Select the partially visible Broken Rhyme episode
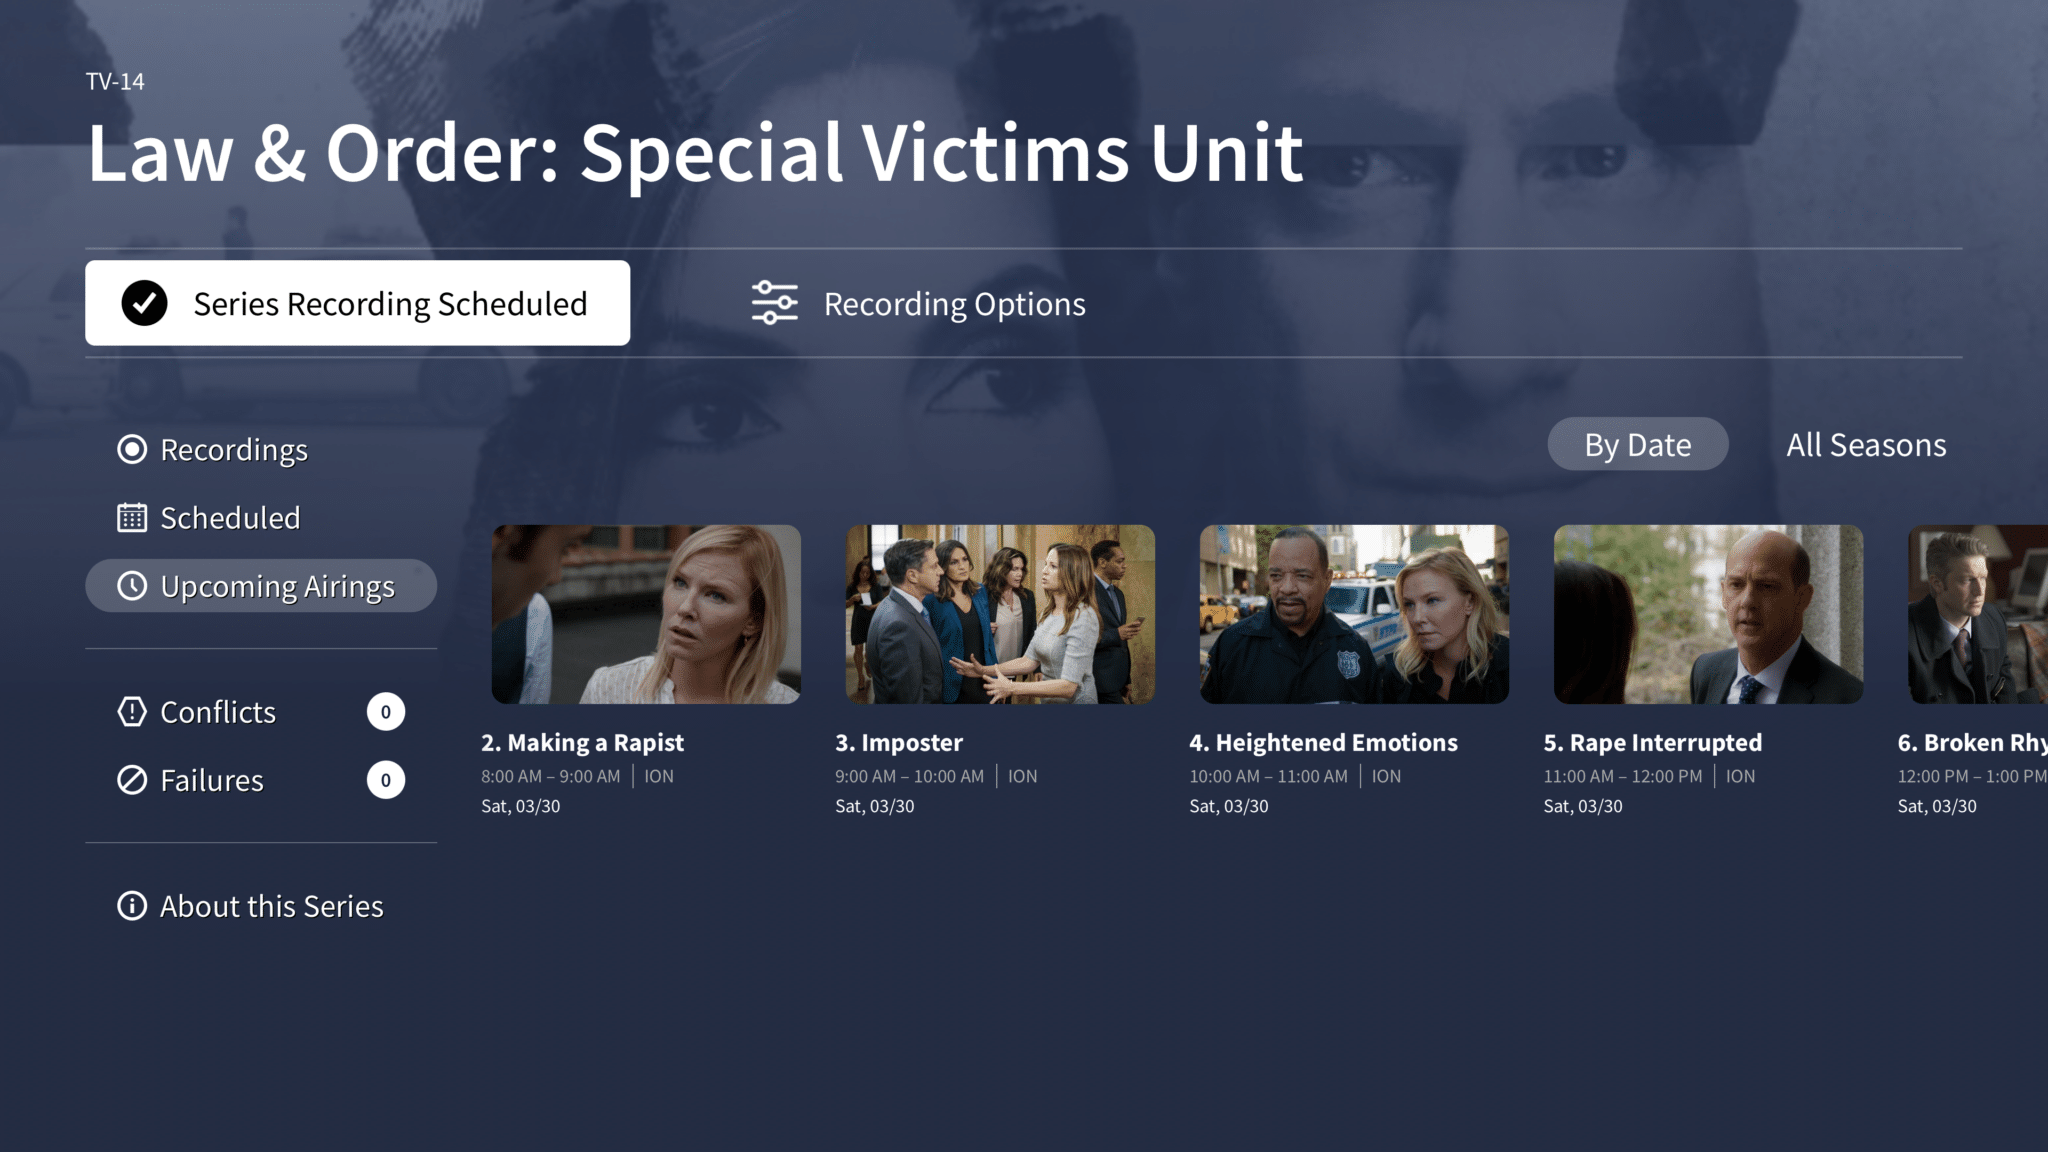 pyautogui.click(x=1978, y=614)
